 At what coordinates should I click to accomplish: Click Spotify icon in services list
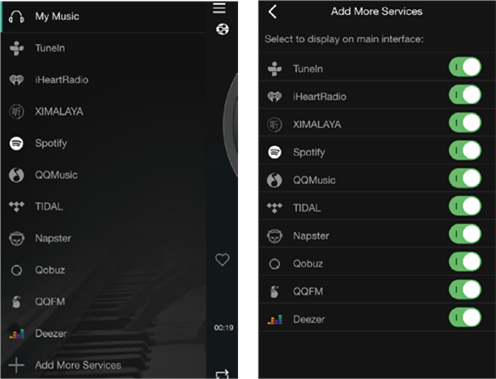[275, 152]
